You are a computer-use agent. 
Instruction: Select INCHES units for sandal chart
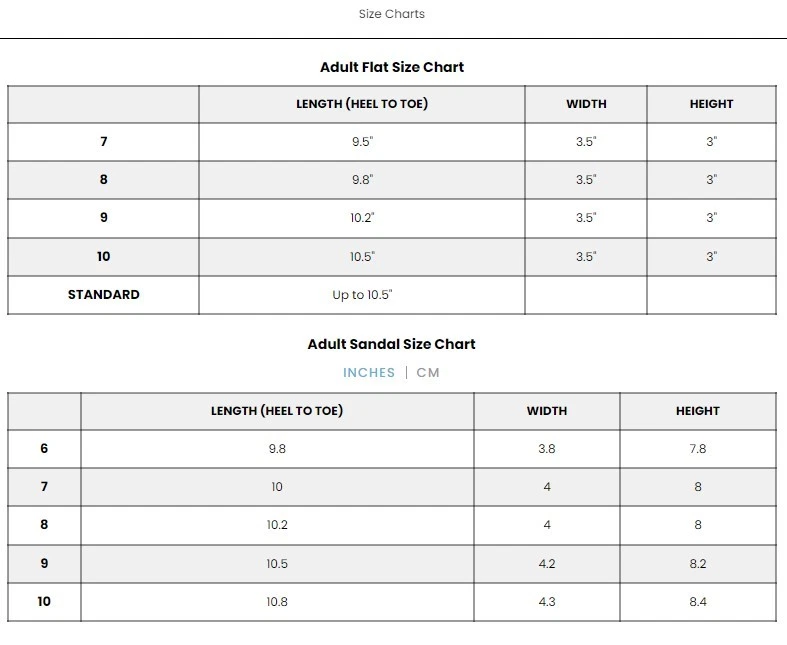(369, 373)
